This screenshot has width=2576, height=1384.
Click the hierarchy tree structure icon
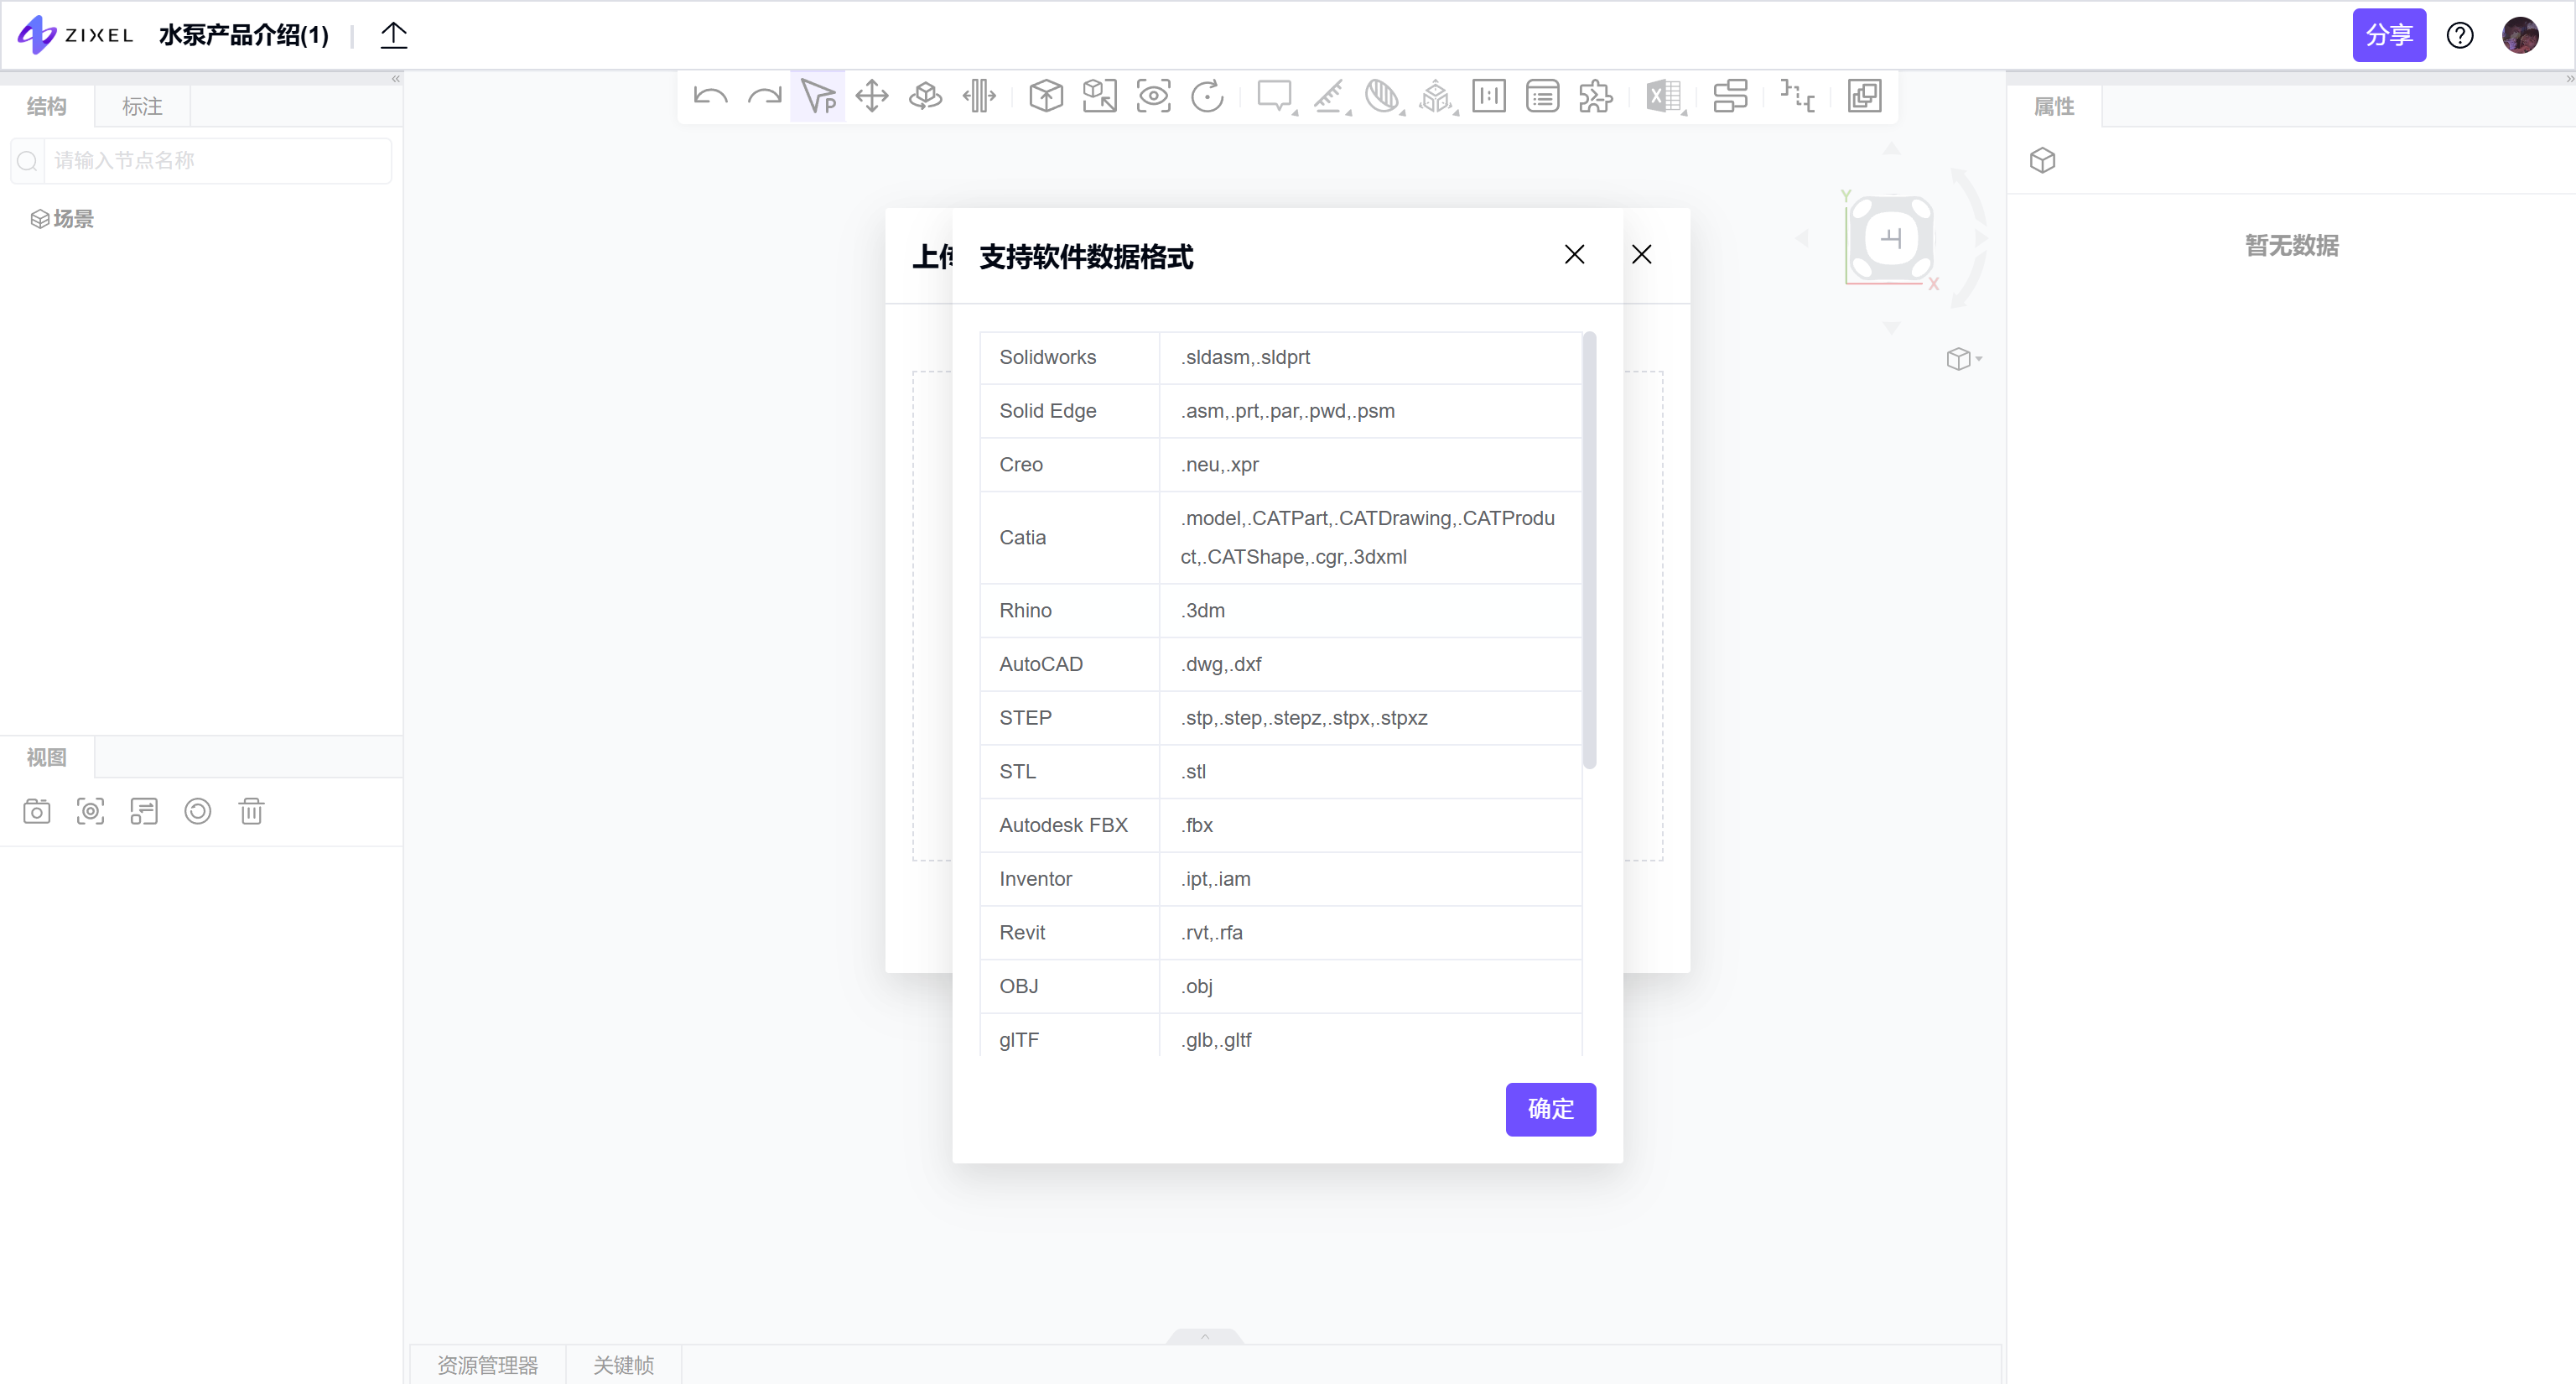pyautogui.click(x=1798, y=97)
